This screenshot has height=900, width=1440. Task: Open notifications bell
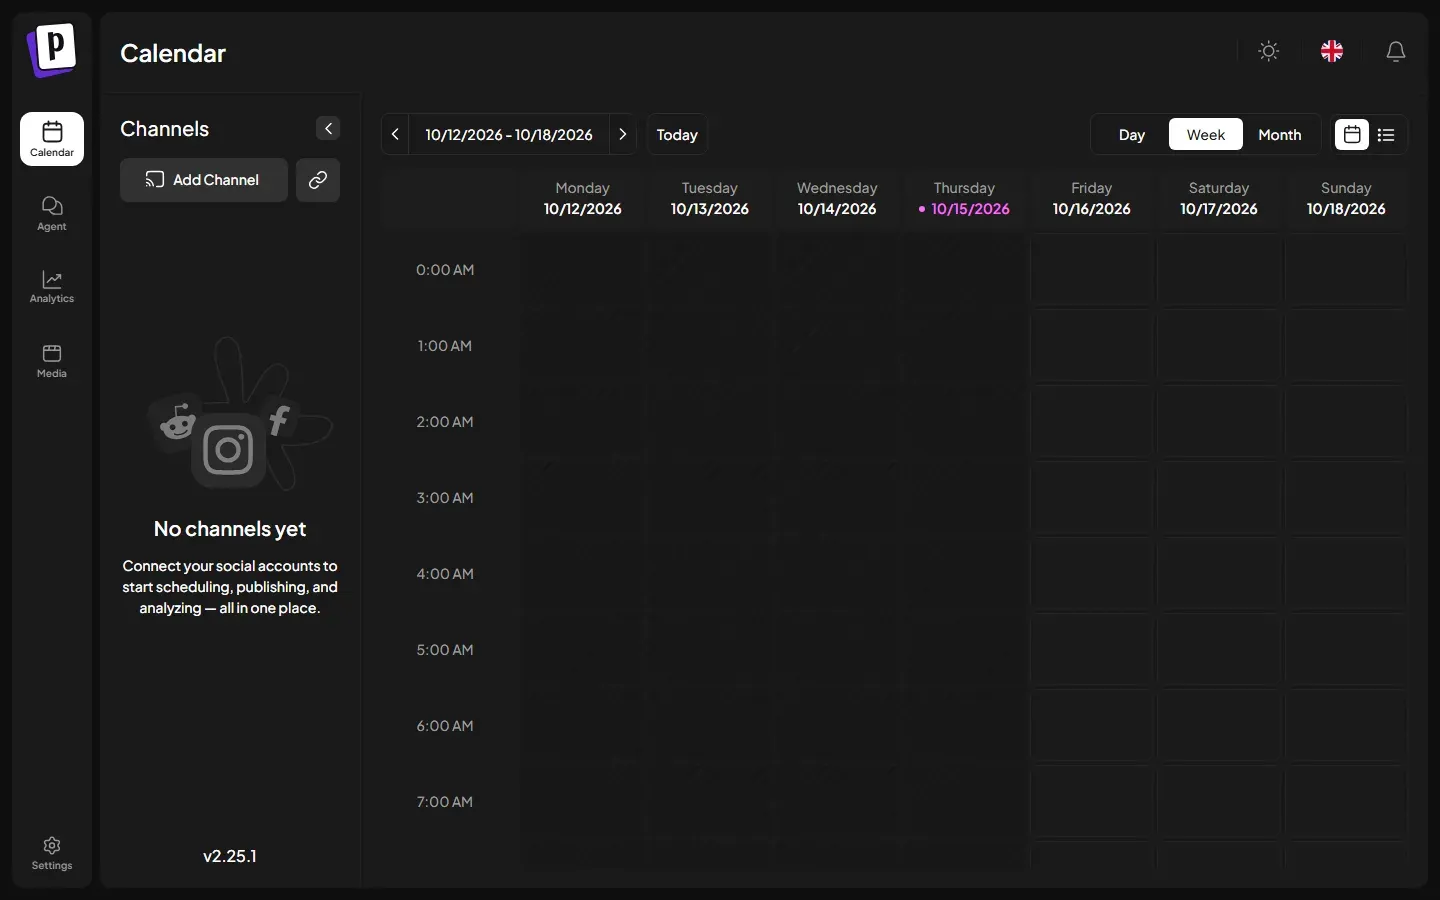(1396, 51)
